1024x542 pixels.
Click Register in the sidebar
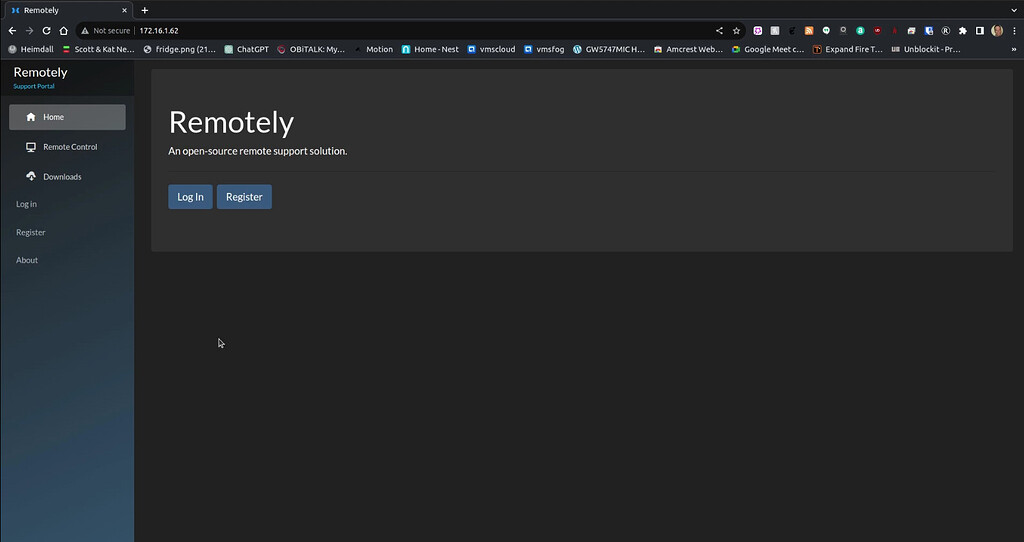[x=31, y=232]
